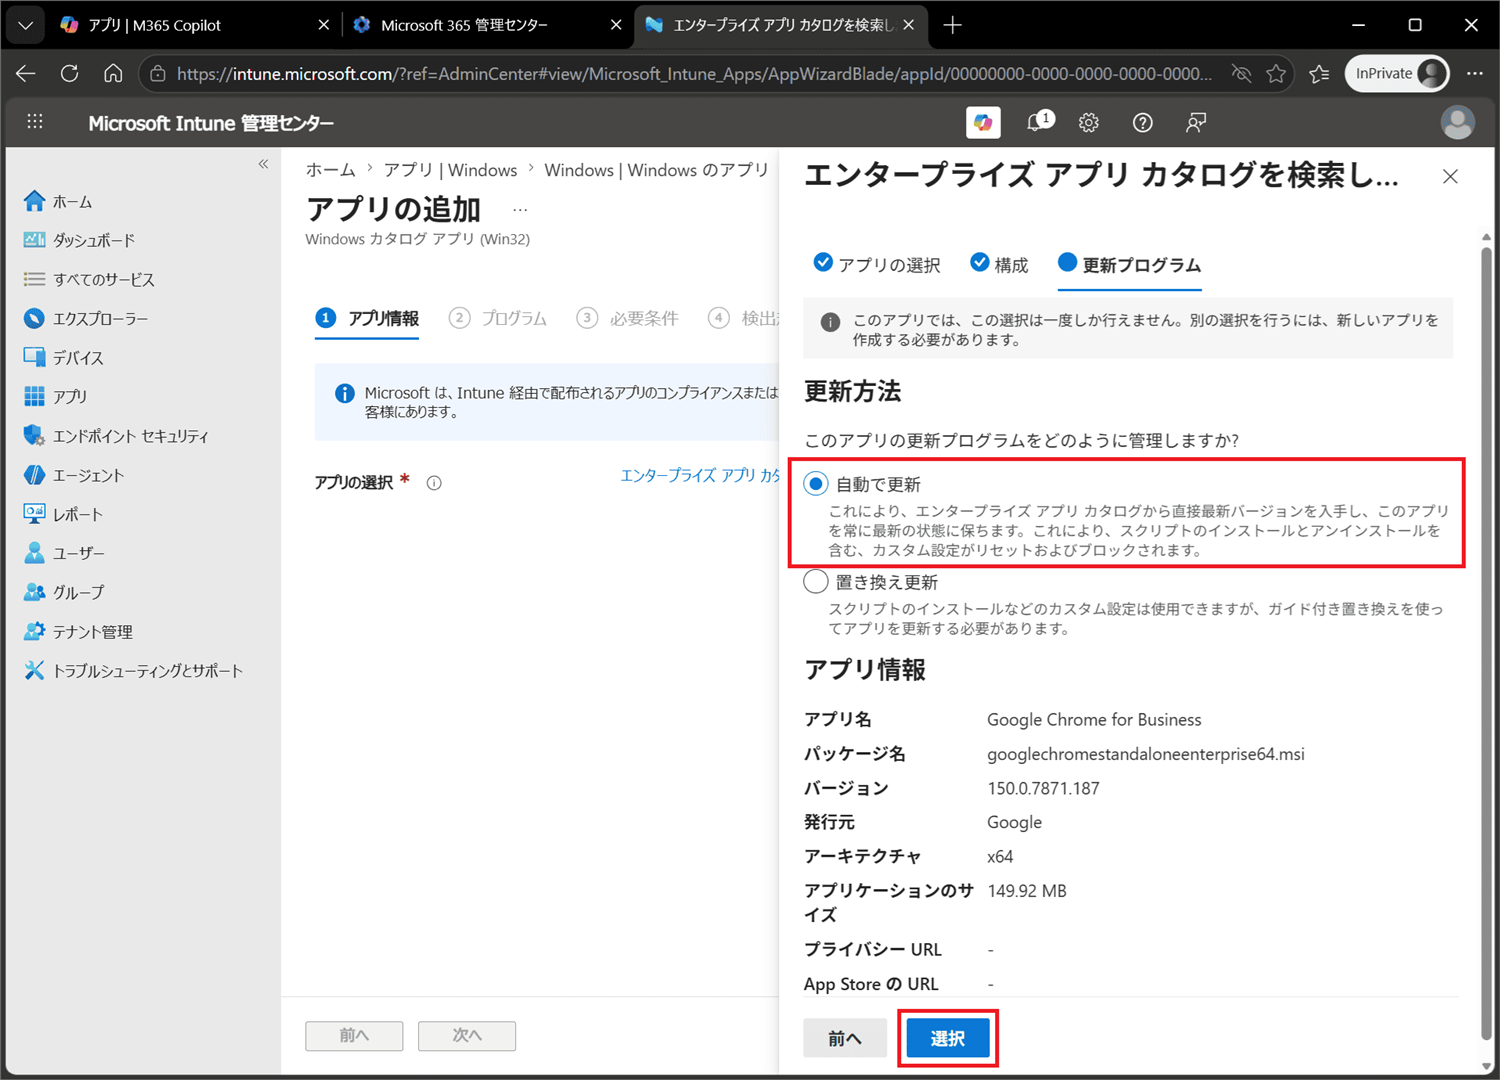Click the エンタープライズ アプリ カタログ link

tap(699, 476)
